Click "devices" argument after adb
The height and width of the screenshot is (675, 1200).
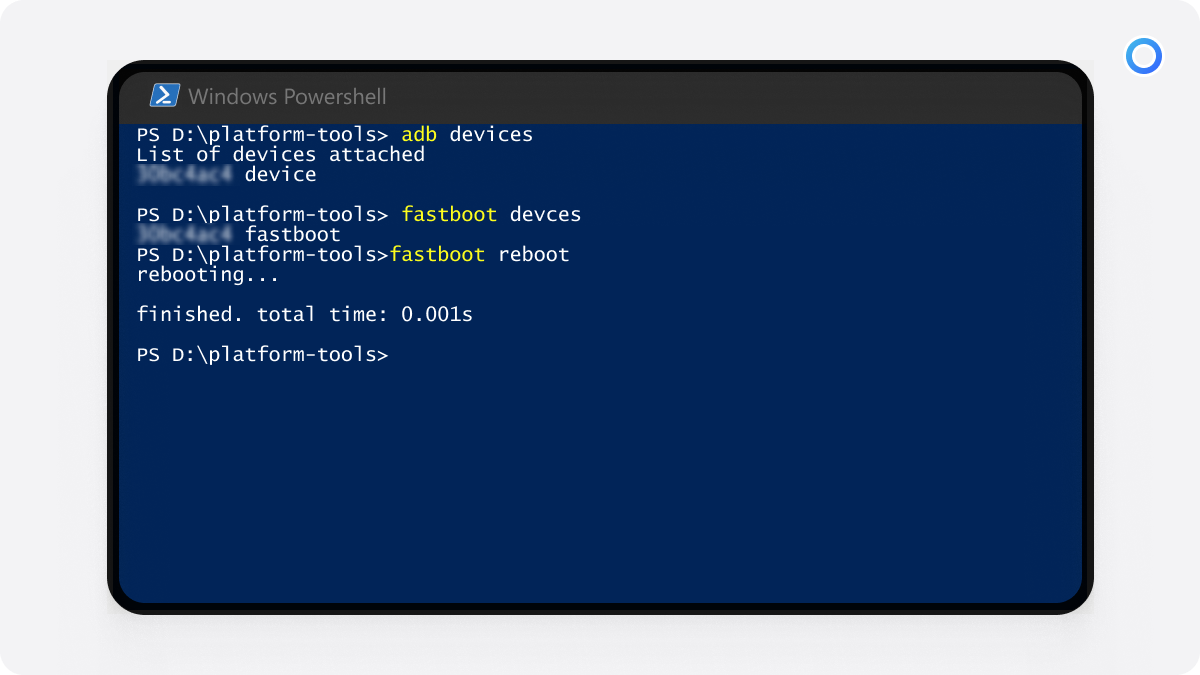491,134
